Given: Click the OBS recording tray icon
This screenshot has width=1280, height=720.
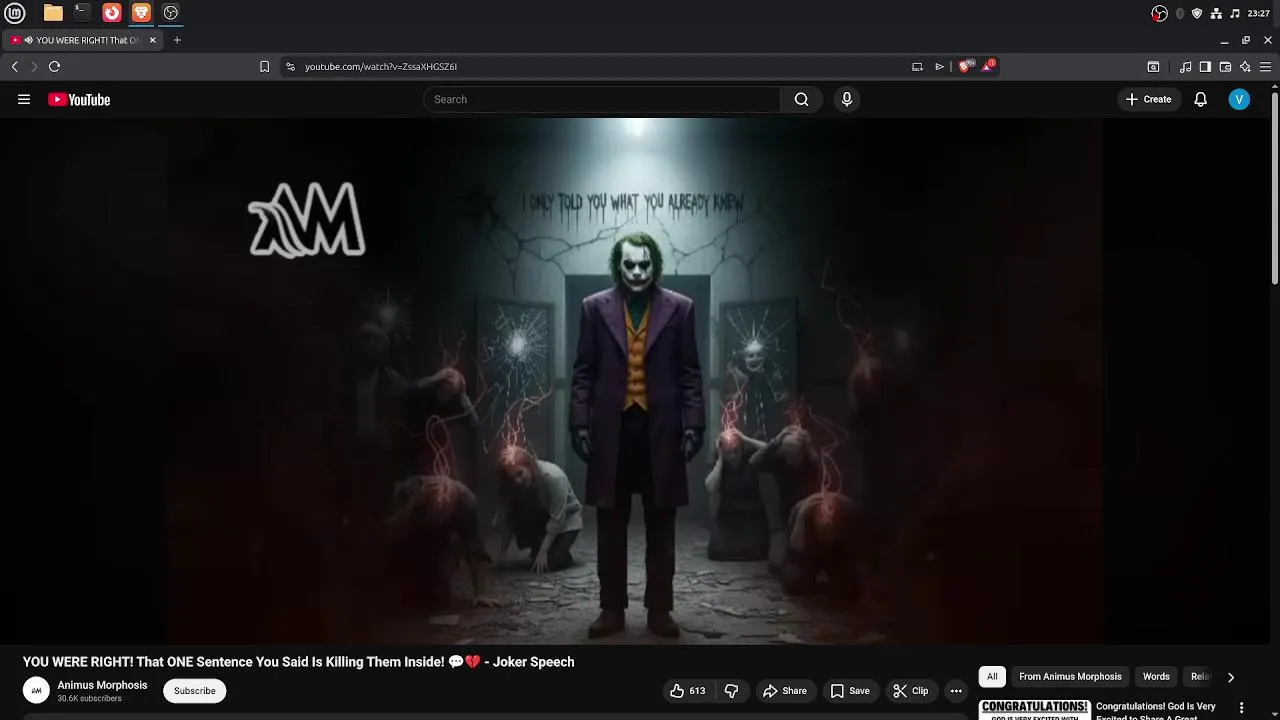Looking at the screenshot, I should point(1160,13).
